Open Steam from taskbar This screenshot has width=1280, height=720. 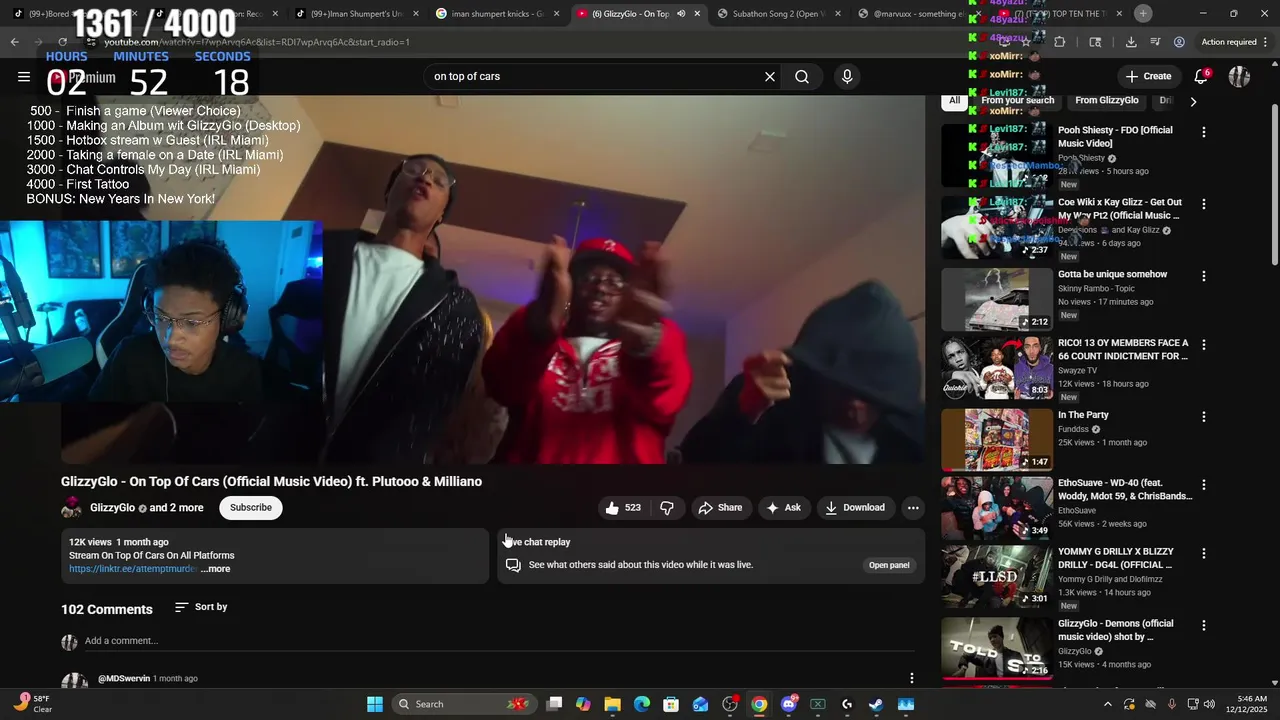point(876,704)
